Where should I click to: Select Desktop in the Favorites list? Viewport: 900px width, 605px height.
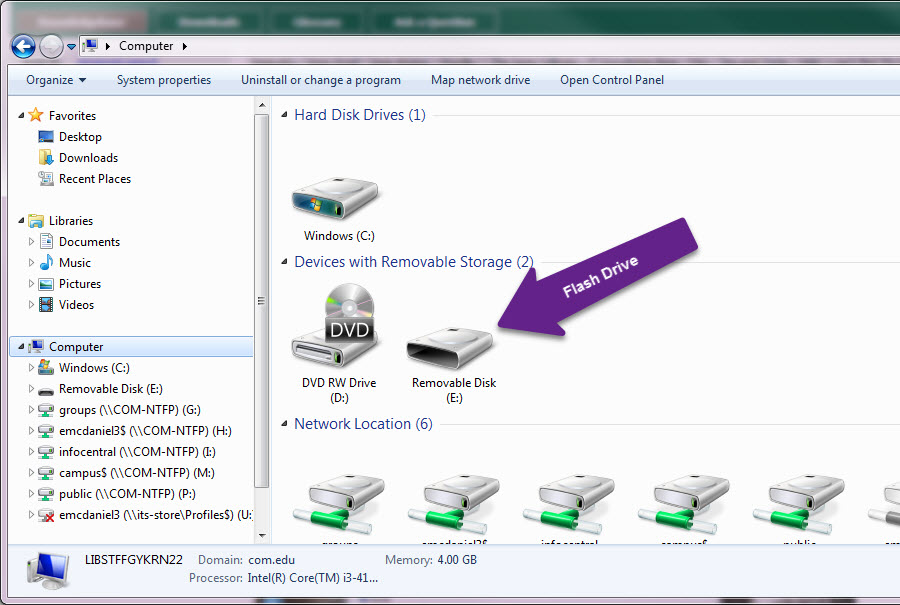tap(78, 136)
